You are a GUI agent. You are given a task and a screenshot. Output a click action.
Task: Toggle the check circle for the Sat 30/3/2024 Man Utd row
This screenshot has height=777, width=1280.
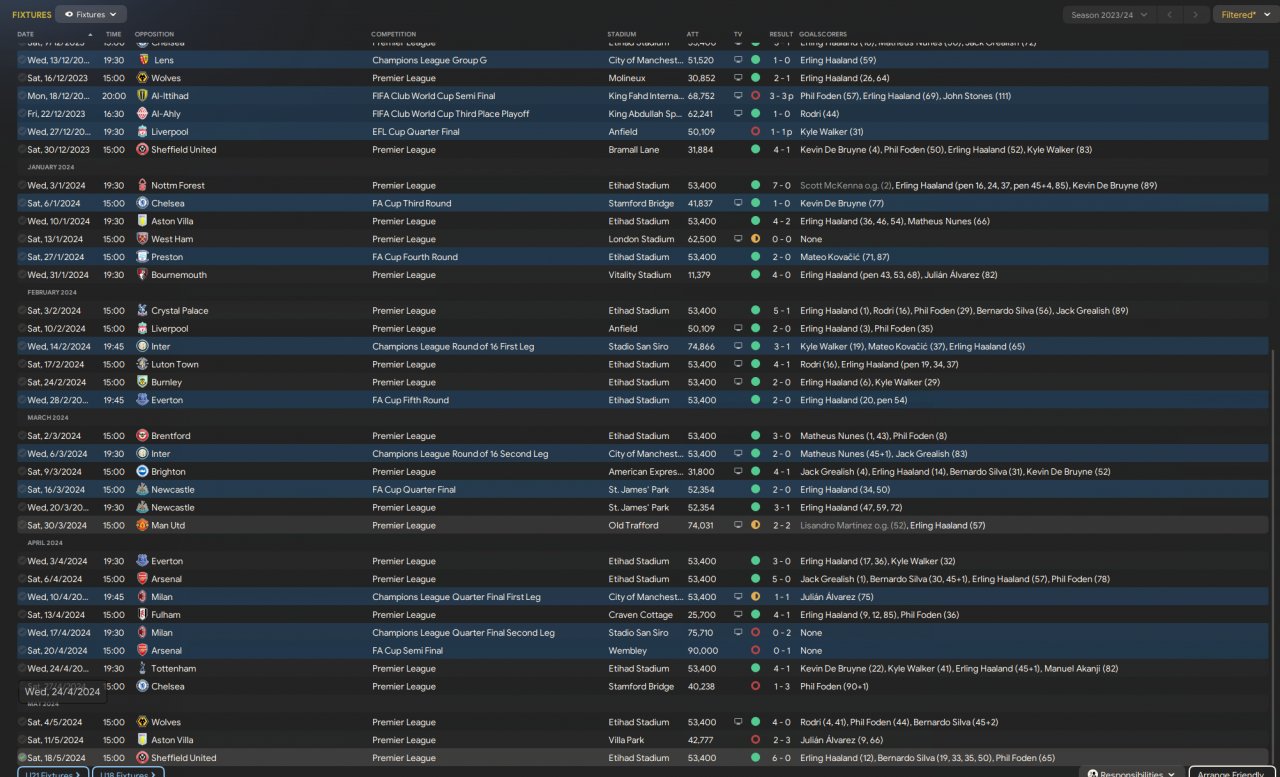(x=22, y=526)
